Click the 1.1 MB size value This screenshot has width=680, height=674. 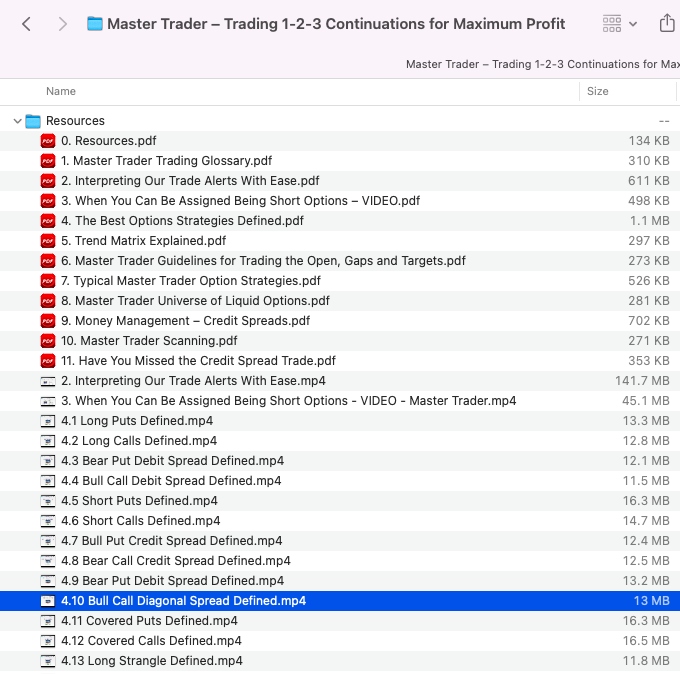650,221
